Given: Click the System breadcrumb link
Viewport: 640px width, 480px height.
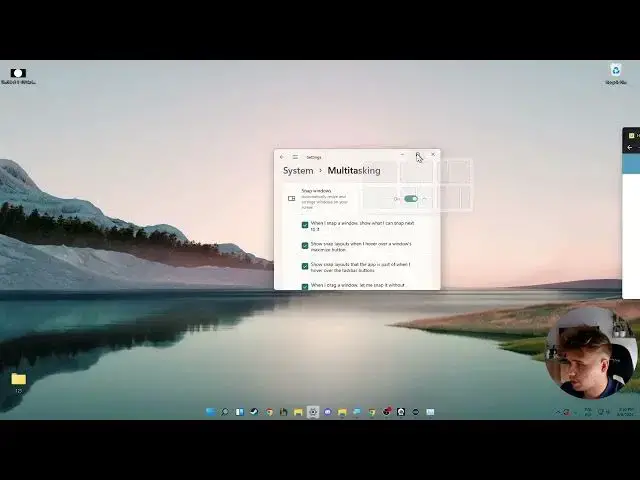Looking at the screenshot, I should pyautogui.click(x=298, y=171).
